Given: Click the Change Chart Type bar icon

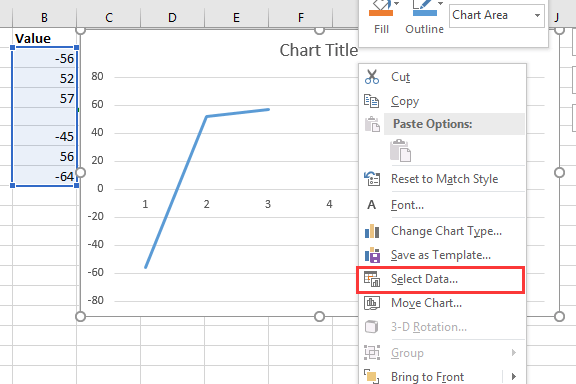Looking at the screenshot, I should [372, 231].
